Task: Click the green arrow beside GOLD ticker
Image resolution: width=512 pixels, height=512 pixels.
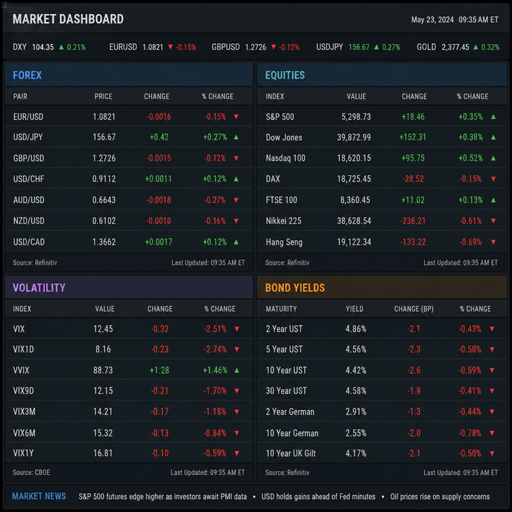Action: 476,47
